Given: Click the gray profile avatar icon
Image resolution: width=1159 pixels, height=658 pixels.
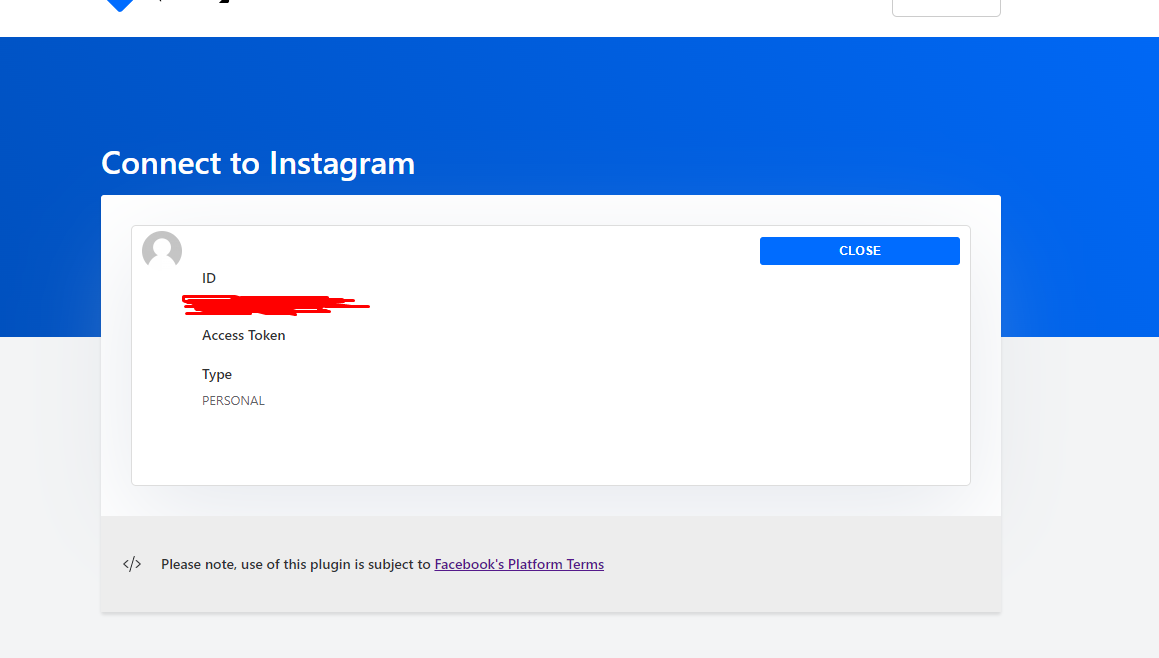Looking at the screenshot, I should [x=162, y=250].
